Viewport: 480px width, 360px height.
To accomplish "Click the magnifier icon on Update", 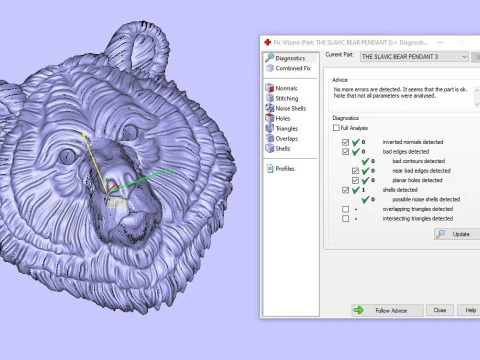I will (x=440, y=234).
